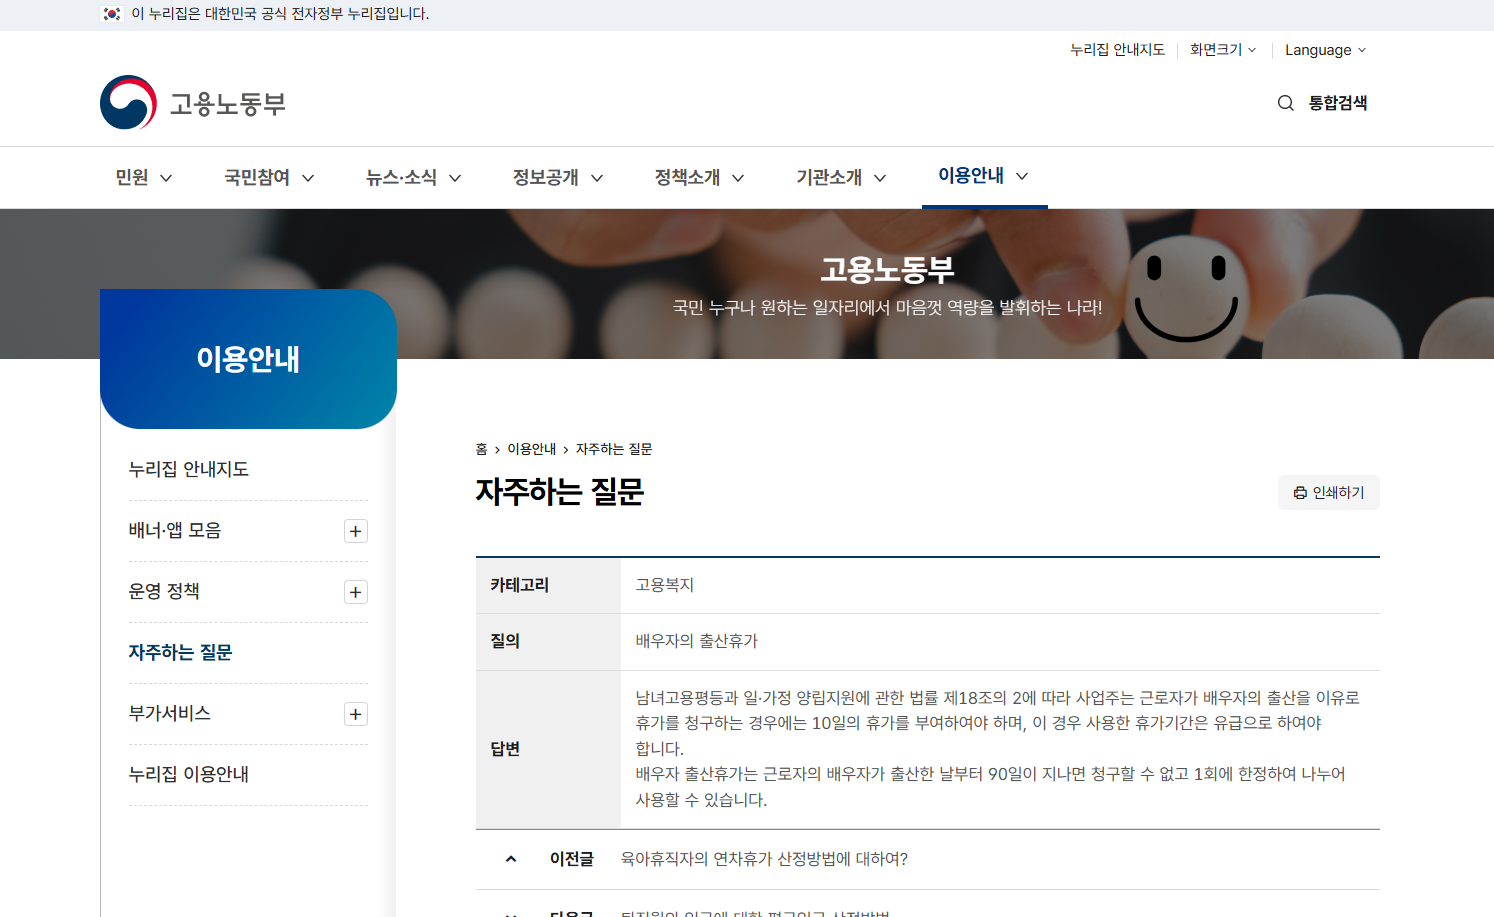Open the 이용안내 top menu
The image size is (1494, 917).
[x=983, y=176]
